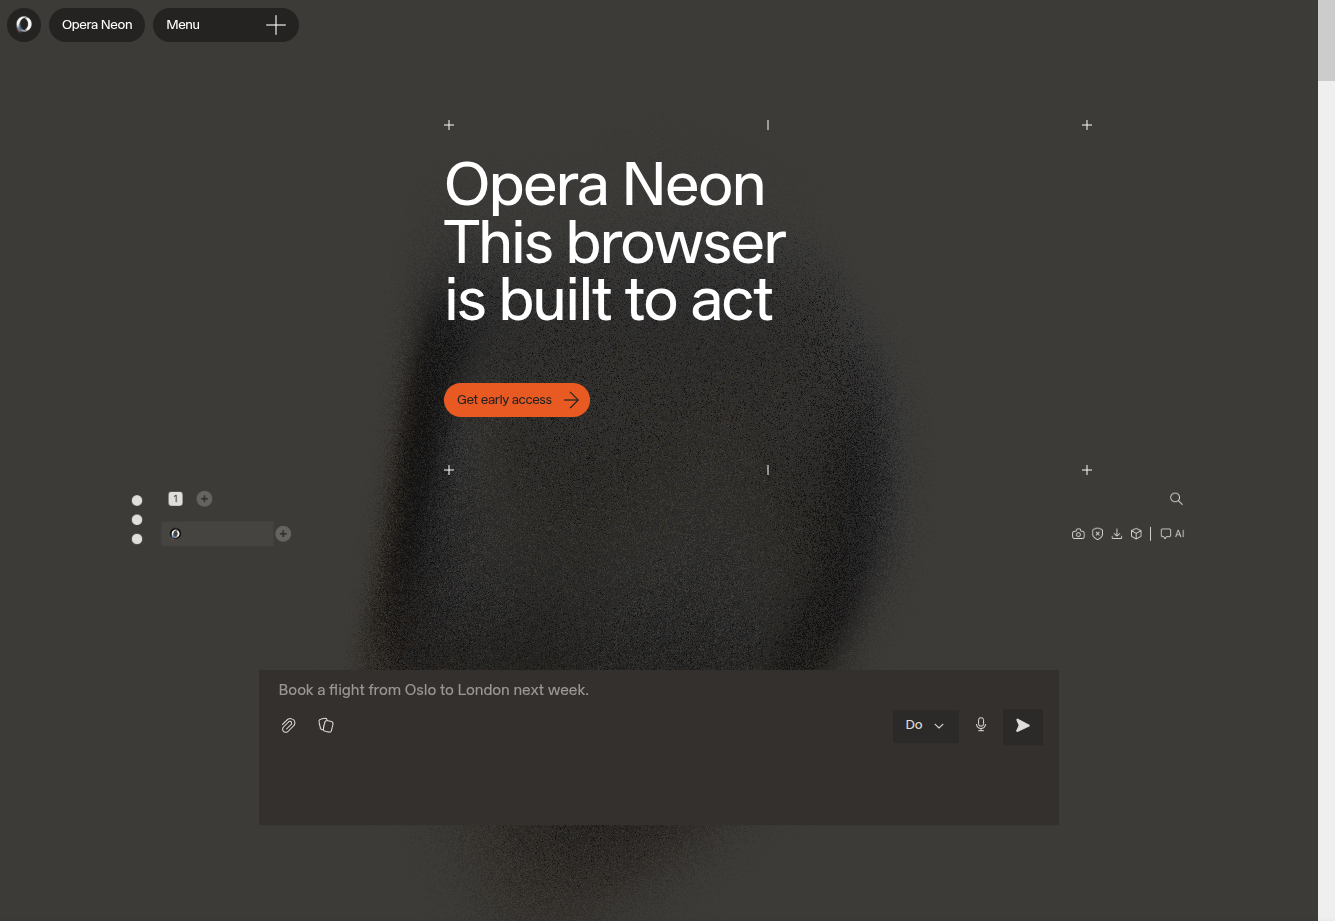Click the Opera Neon header pill
Viewport: 1335px width, 921px height.
(x=97, y=25)
